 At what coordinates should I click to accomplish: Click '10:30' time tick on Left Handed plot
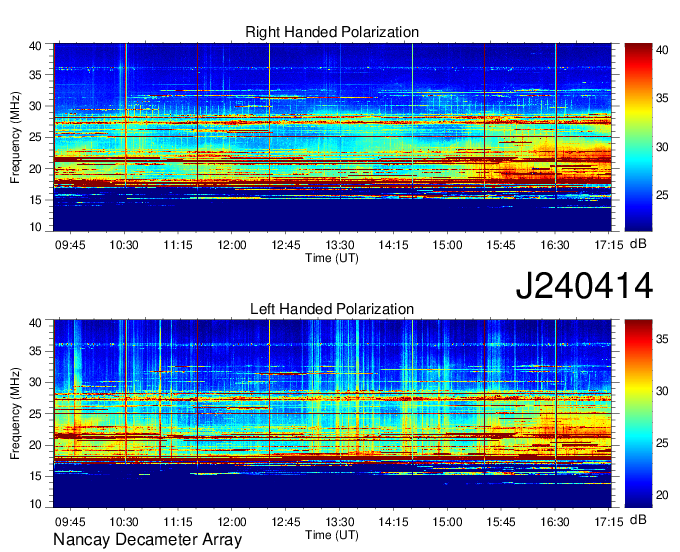124,522
